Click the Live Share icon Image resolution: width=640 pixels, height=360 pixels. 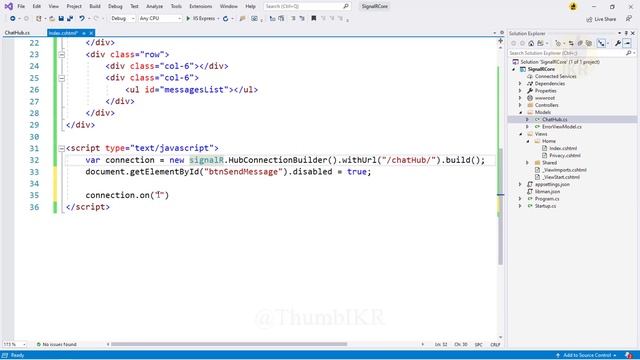click(589, 19)
